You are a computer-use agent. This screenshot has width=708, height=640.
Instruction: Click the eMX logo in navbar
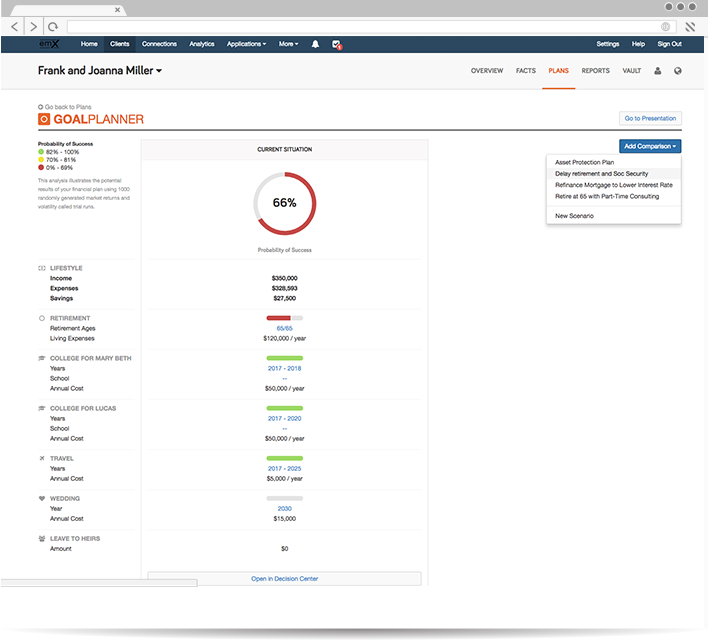tap(49, 44)
